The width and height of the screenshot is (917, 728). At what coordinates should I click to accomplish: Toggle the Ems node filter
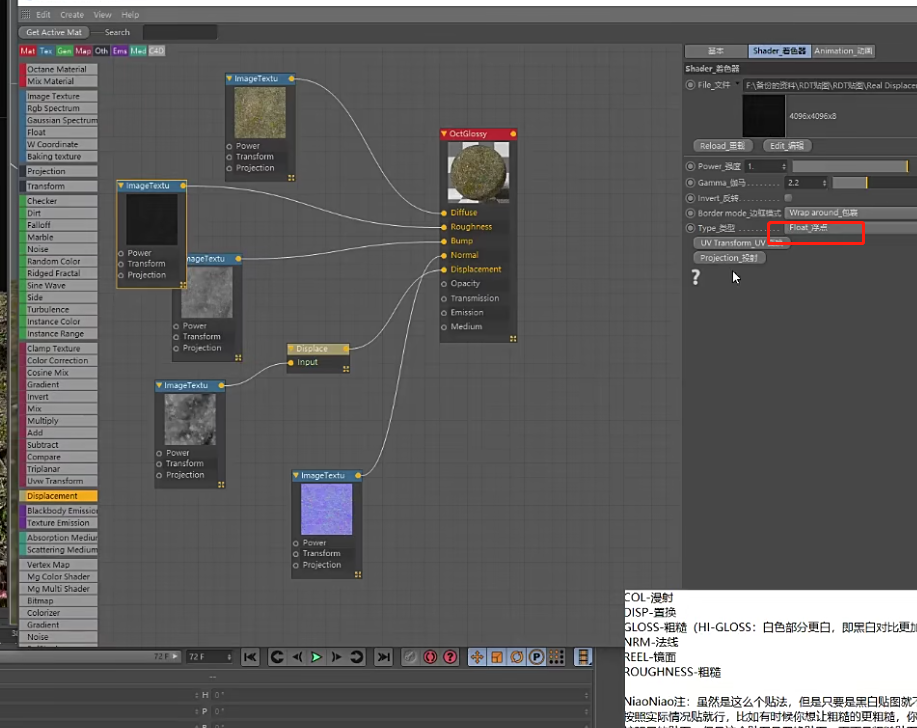[x=120, y=51]
